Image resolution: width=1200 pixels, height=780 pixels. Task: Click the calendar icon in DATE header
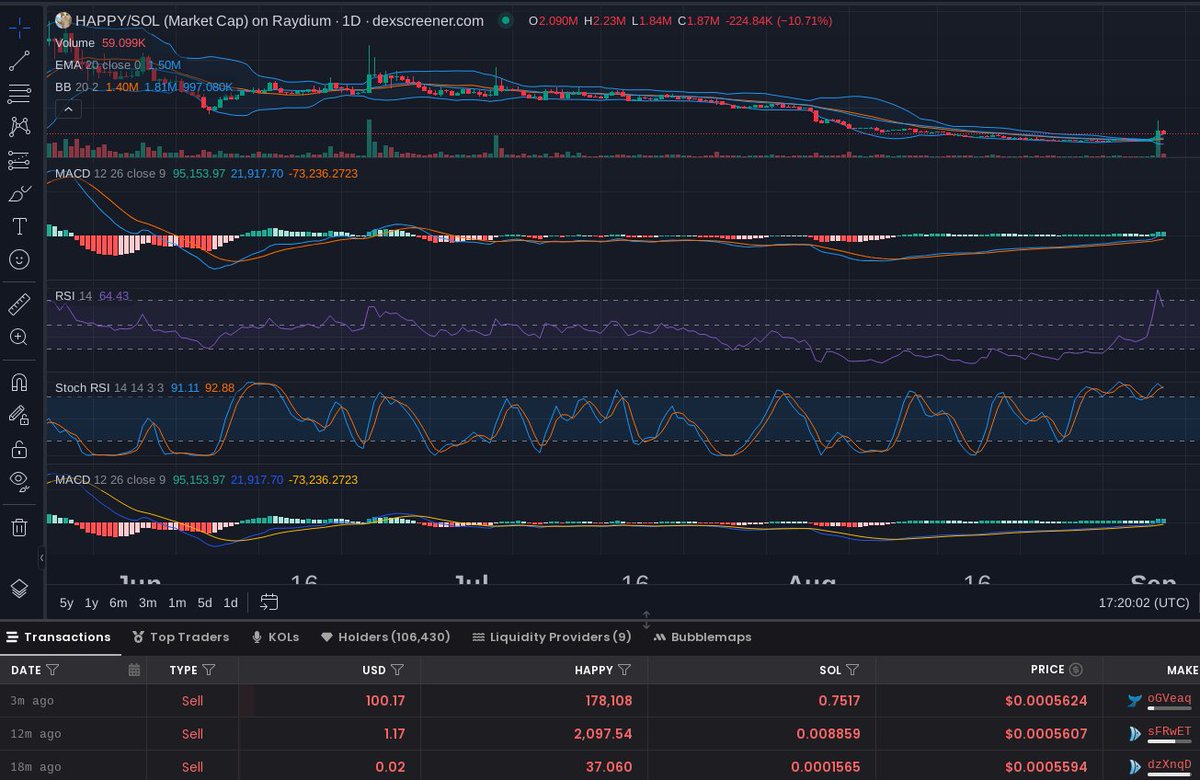pyautogui.click(x=134, y=670)
